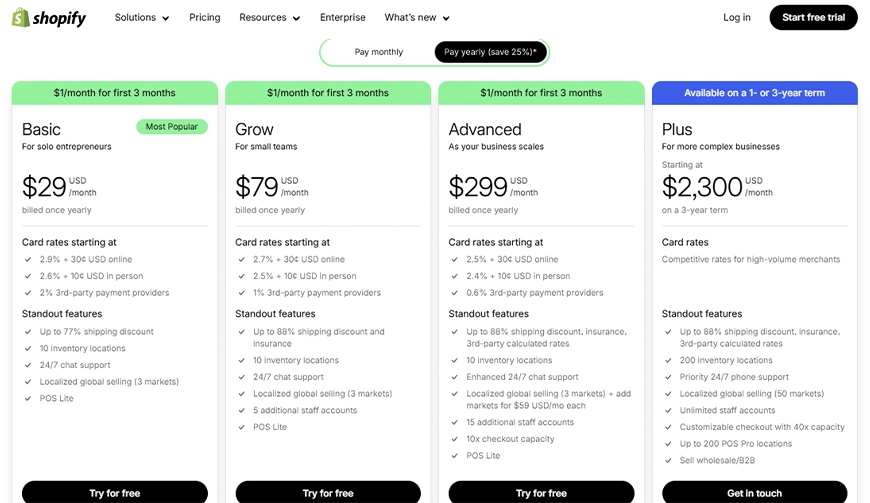The height and width of the screenshot is (503, 870).
Task: Select Pay yearly (save 25%) option
Action: [490, 52]
